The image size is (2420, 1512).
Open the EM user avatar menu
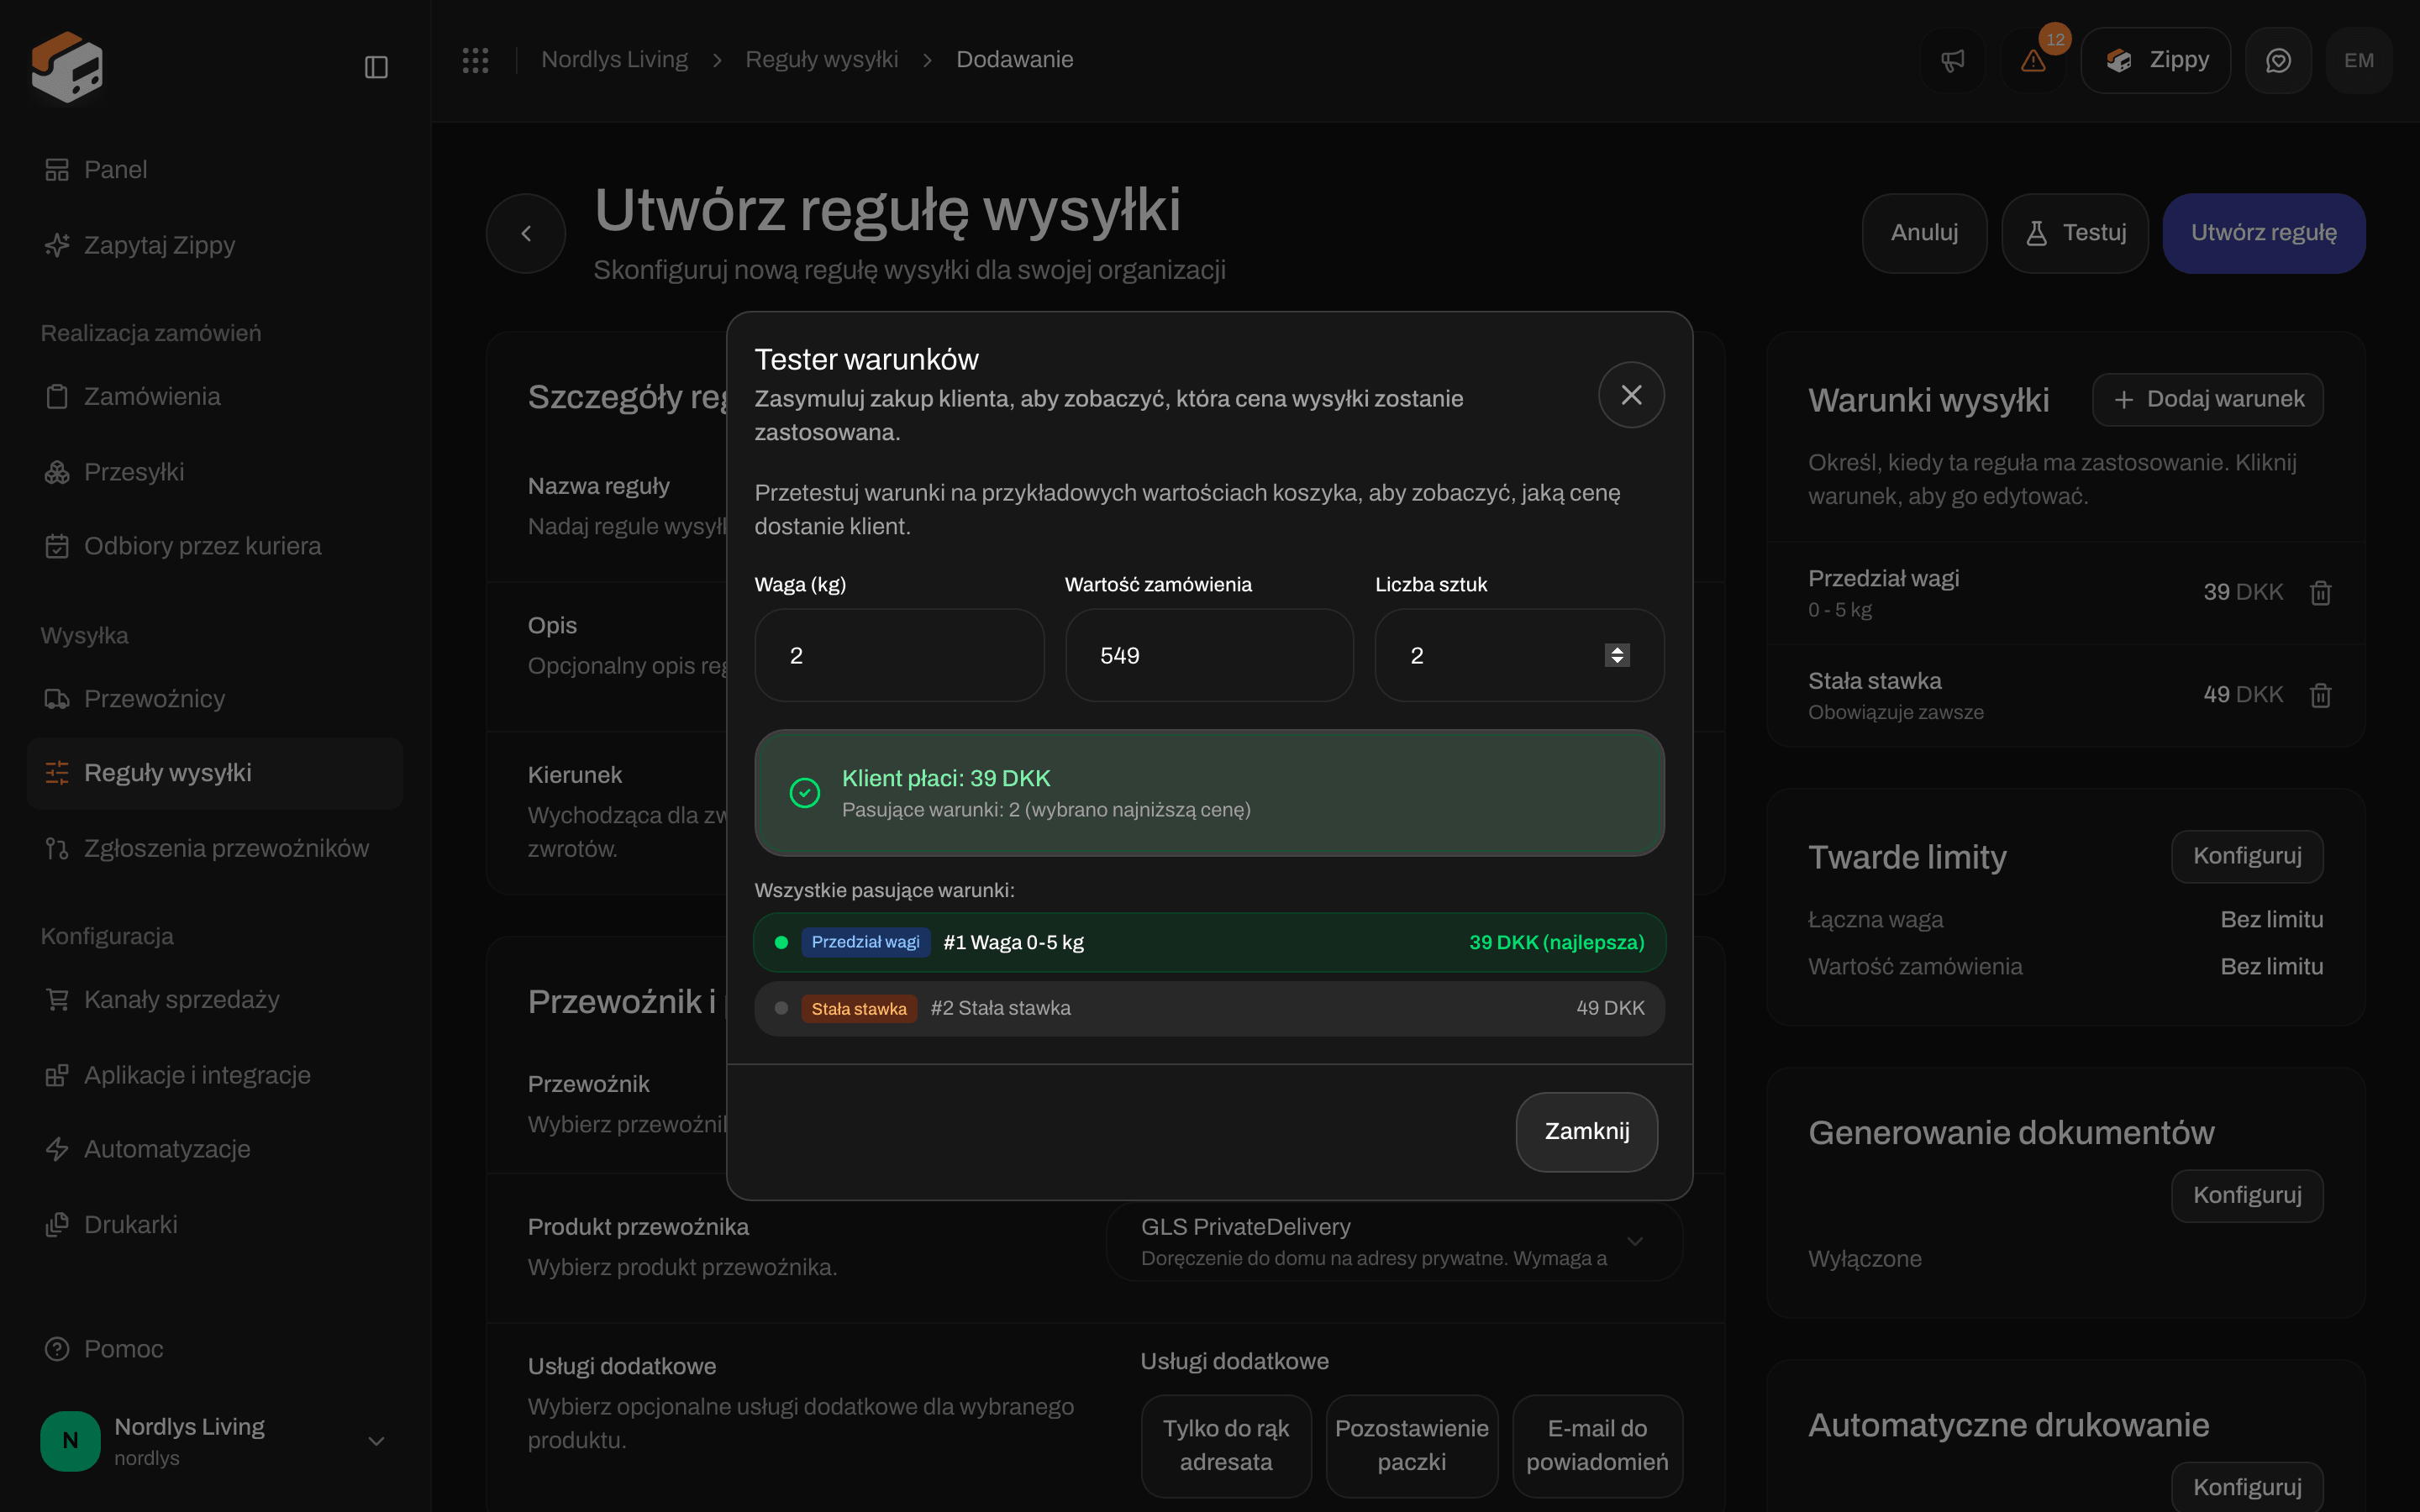(x=2358, y=61)
